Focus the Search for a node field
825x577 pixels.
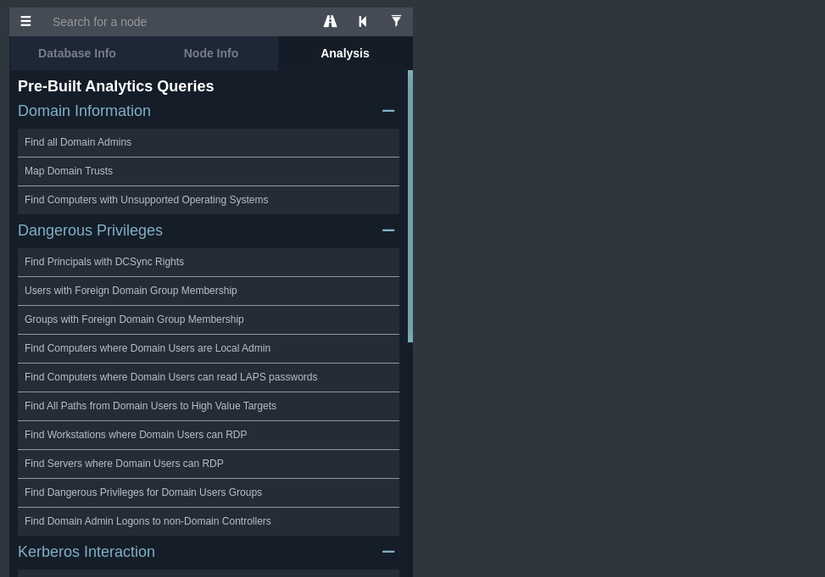pyautogui.click(x=179, y=22)
